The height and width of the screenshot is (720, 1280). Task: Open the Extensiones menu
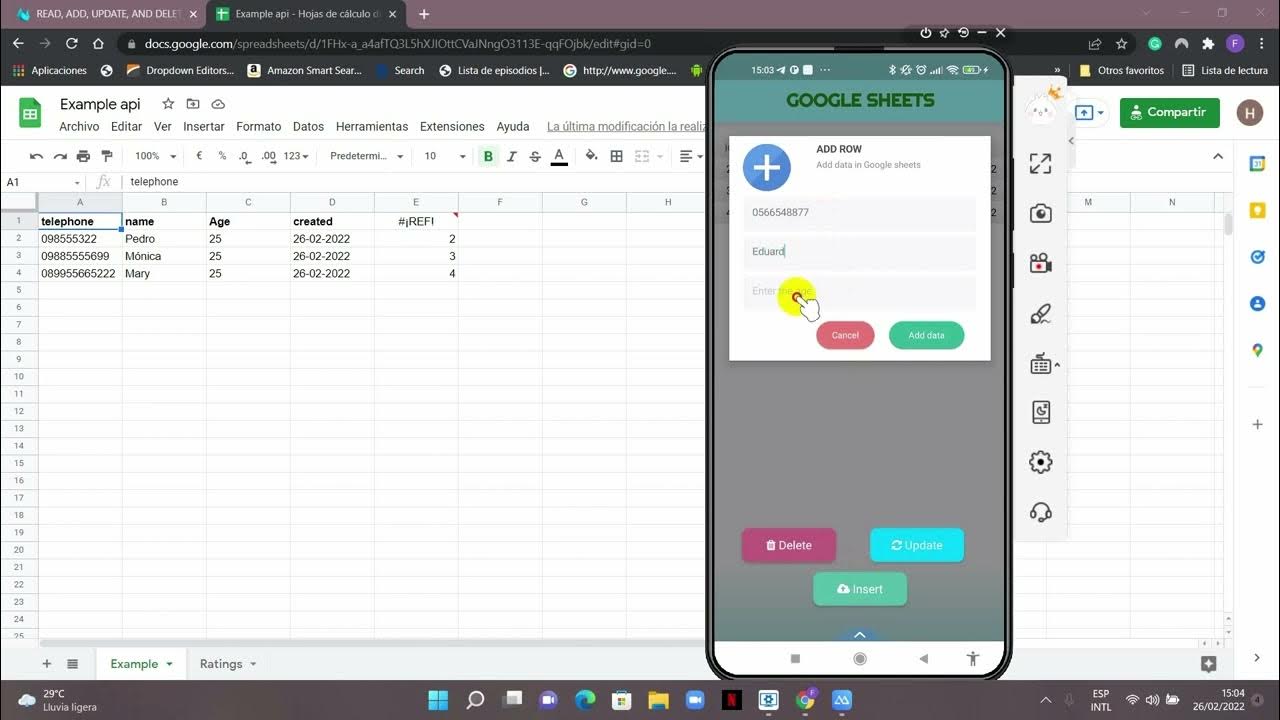[452, 127]
